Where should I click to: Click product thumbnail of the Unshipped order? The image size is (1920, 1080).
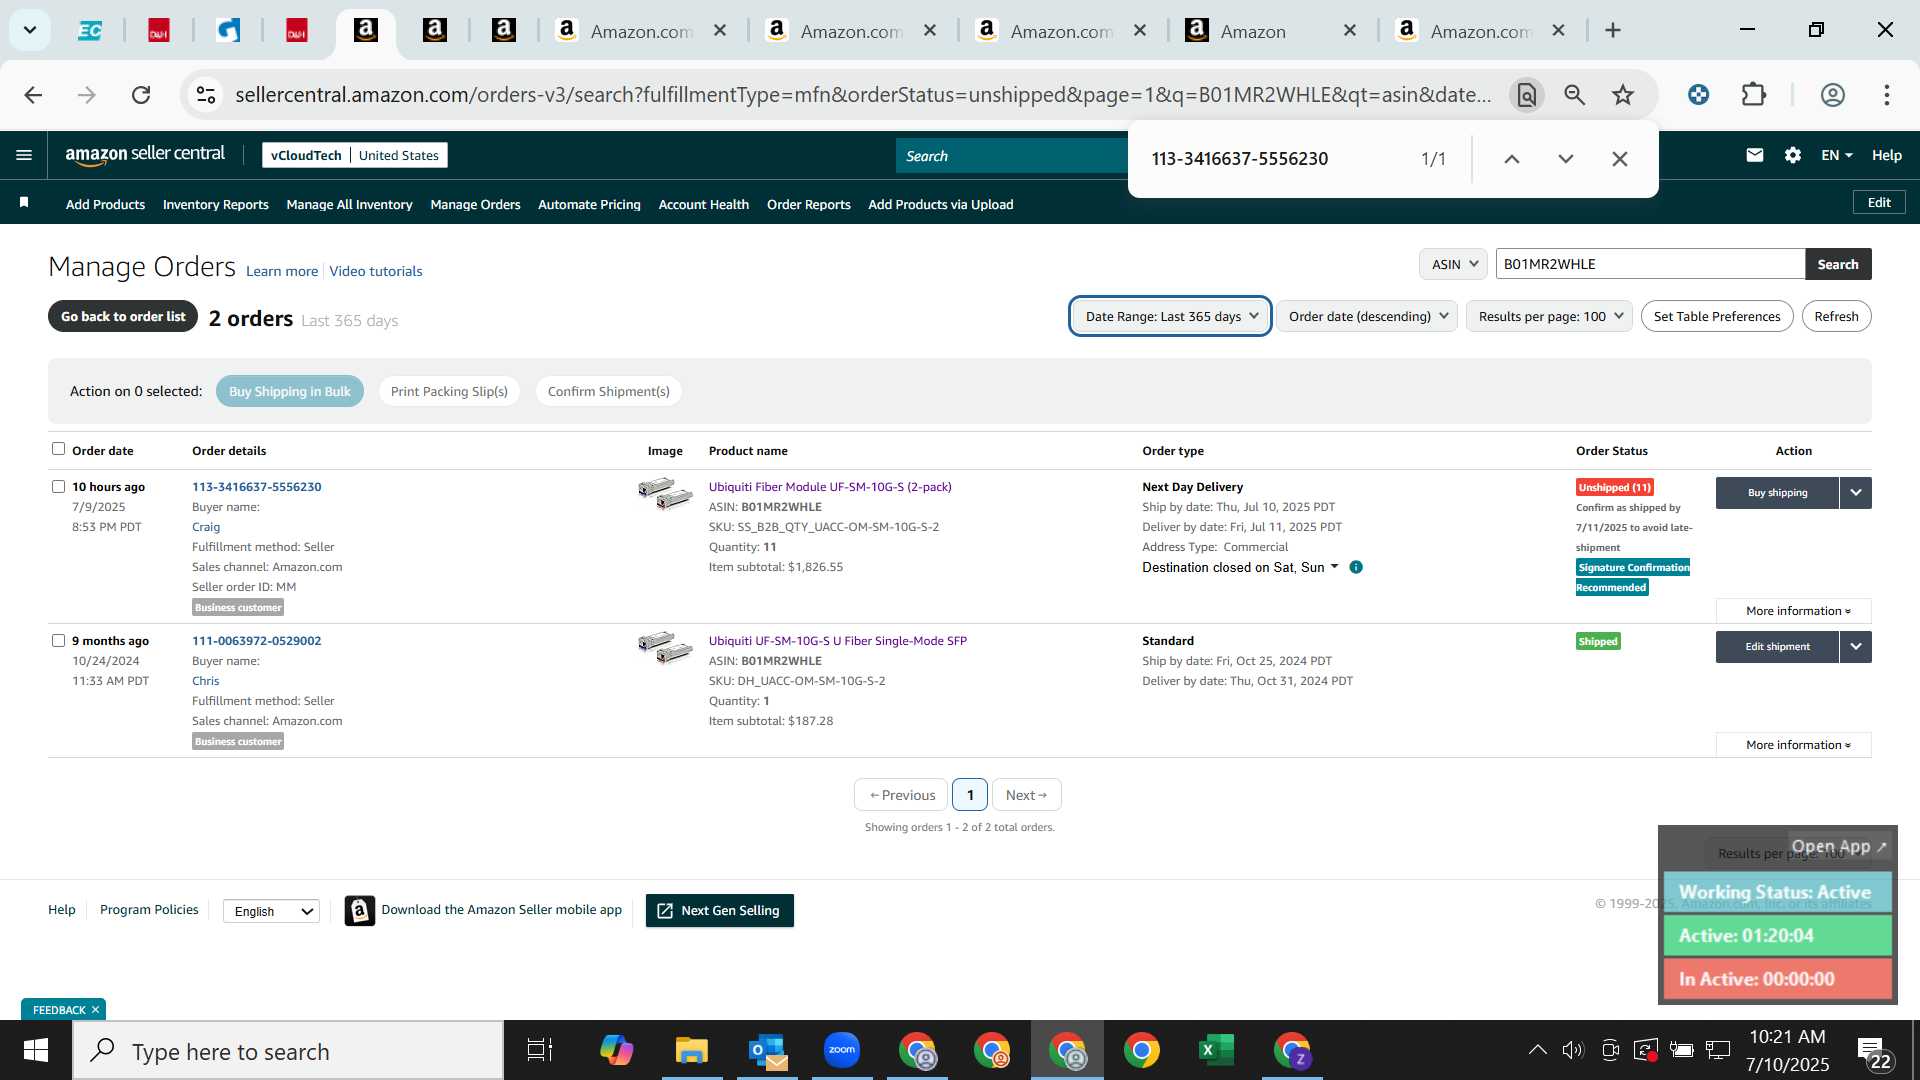(665, 493)
